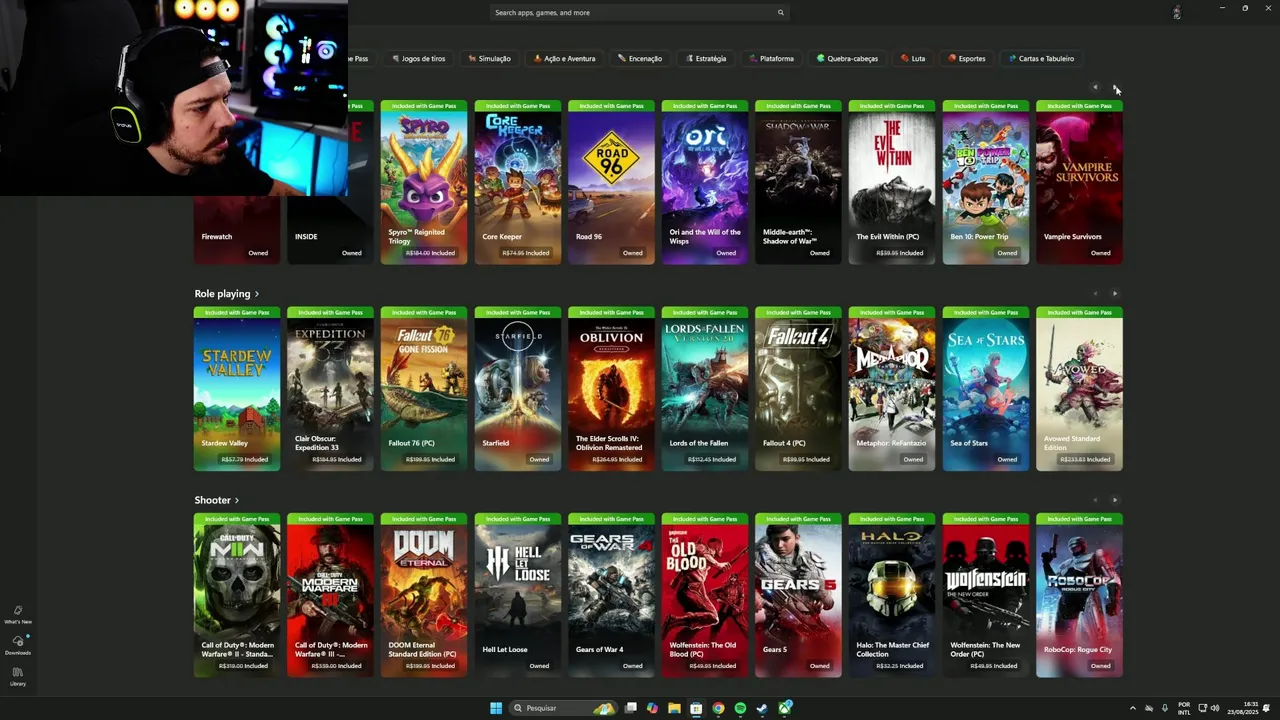Open the Xbox app from the taskbar

785,708
